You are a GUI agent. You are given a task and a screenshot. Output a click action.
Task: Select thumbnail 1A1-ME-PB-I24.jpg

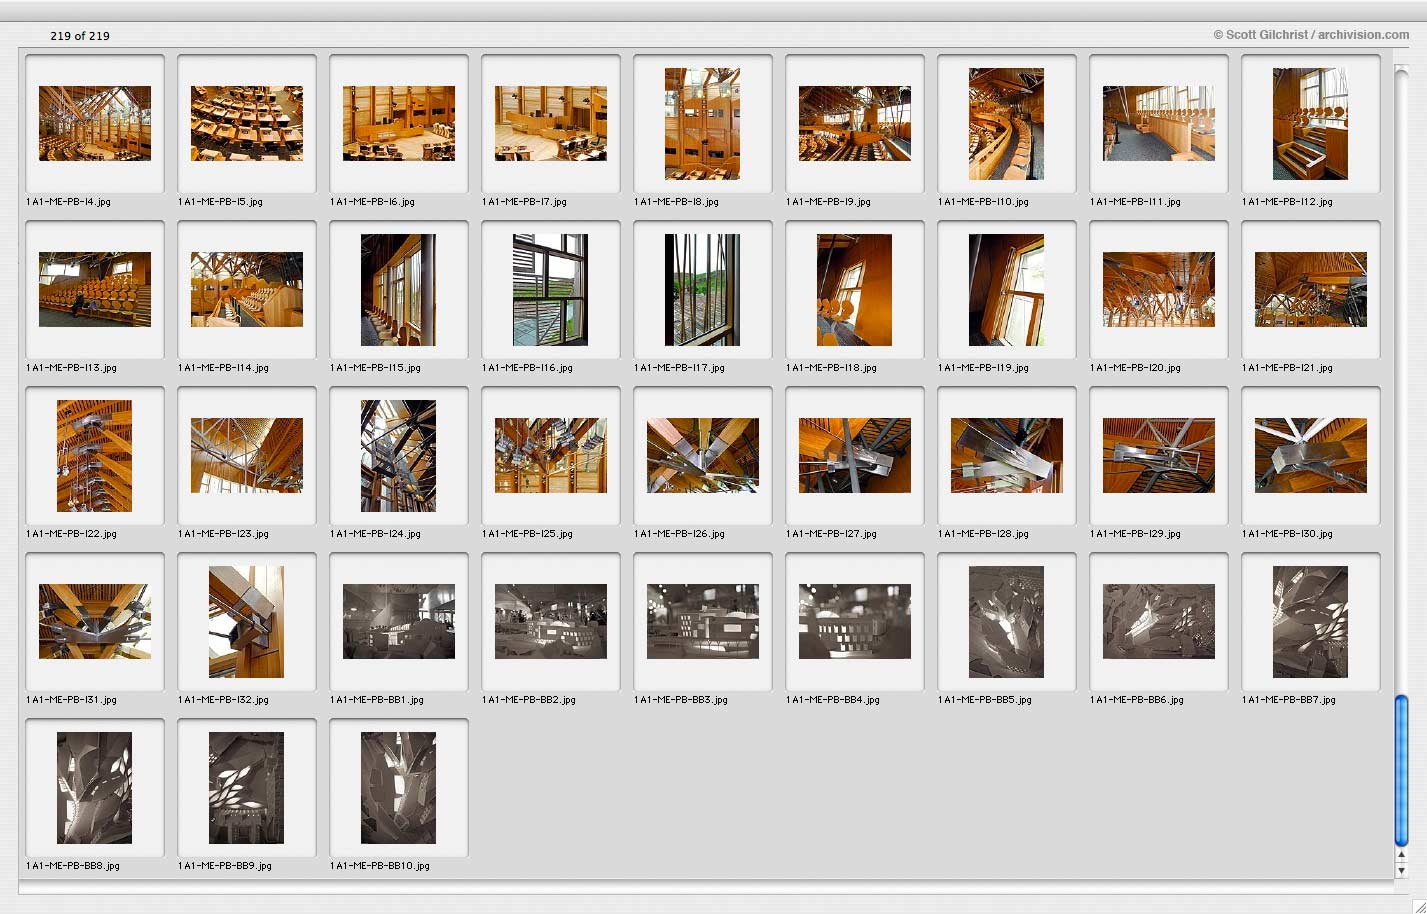tap(399, 456)
